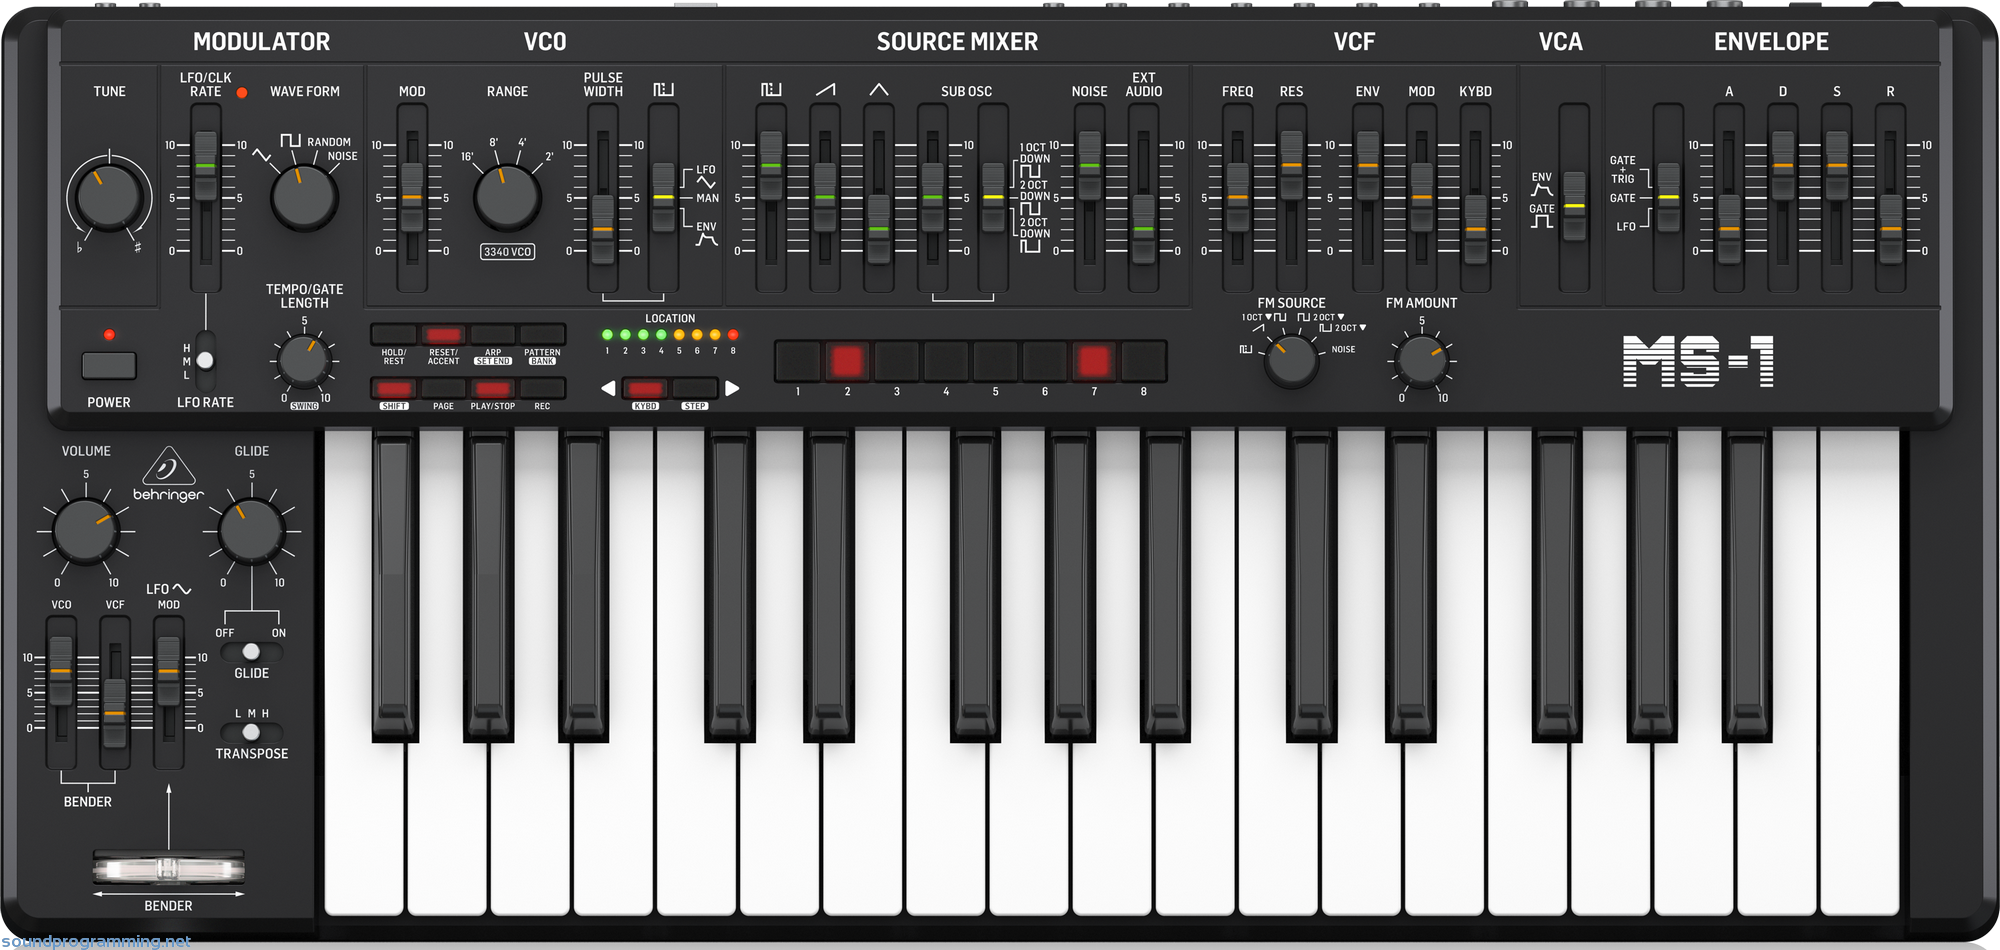This screenshot has height=950, width=2000.
Task: Click sequencer step button 3
Action: (897, 361)
